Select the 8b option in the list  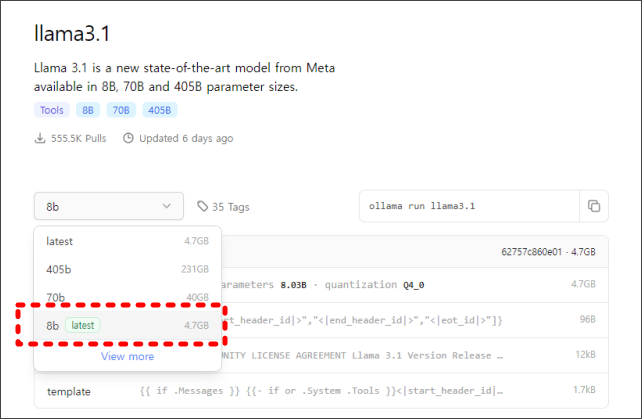(53, 325)
